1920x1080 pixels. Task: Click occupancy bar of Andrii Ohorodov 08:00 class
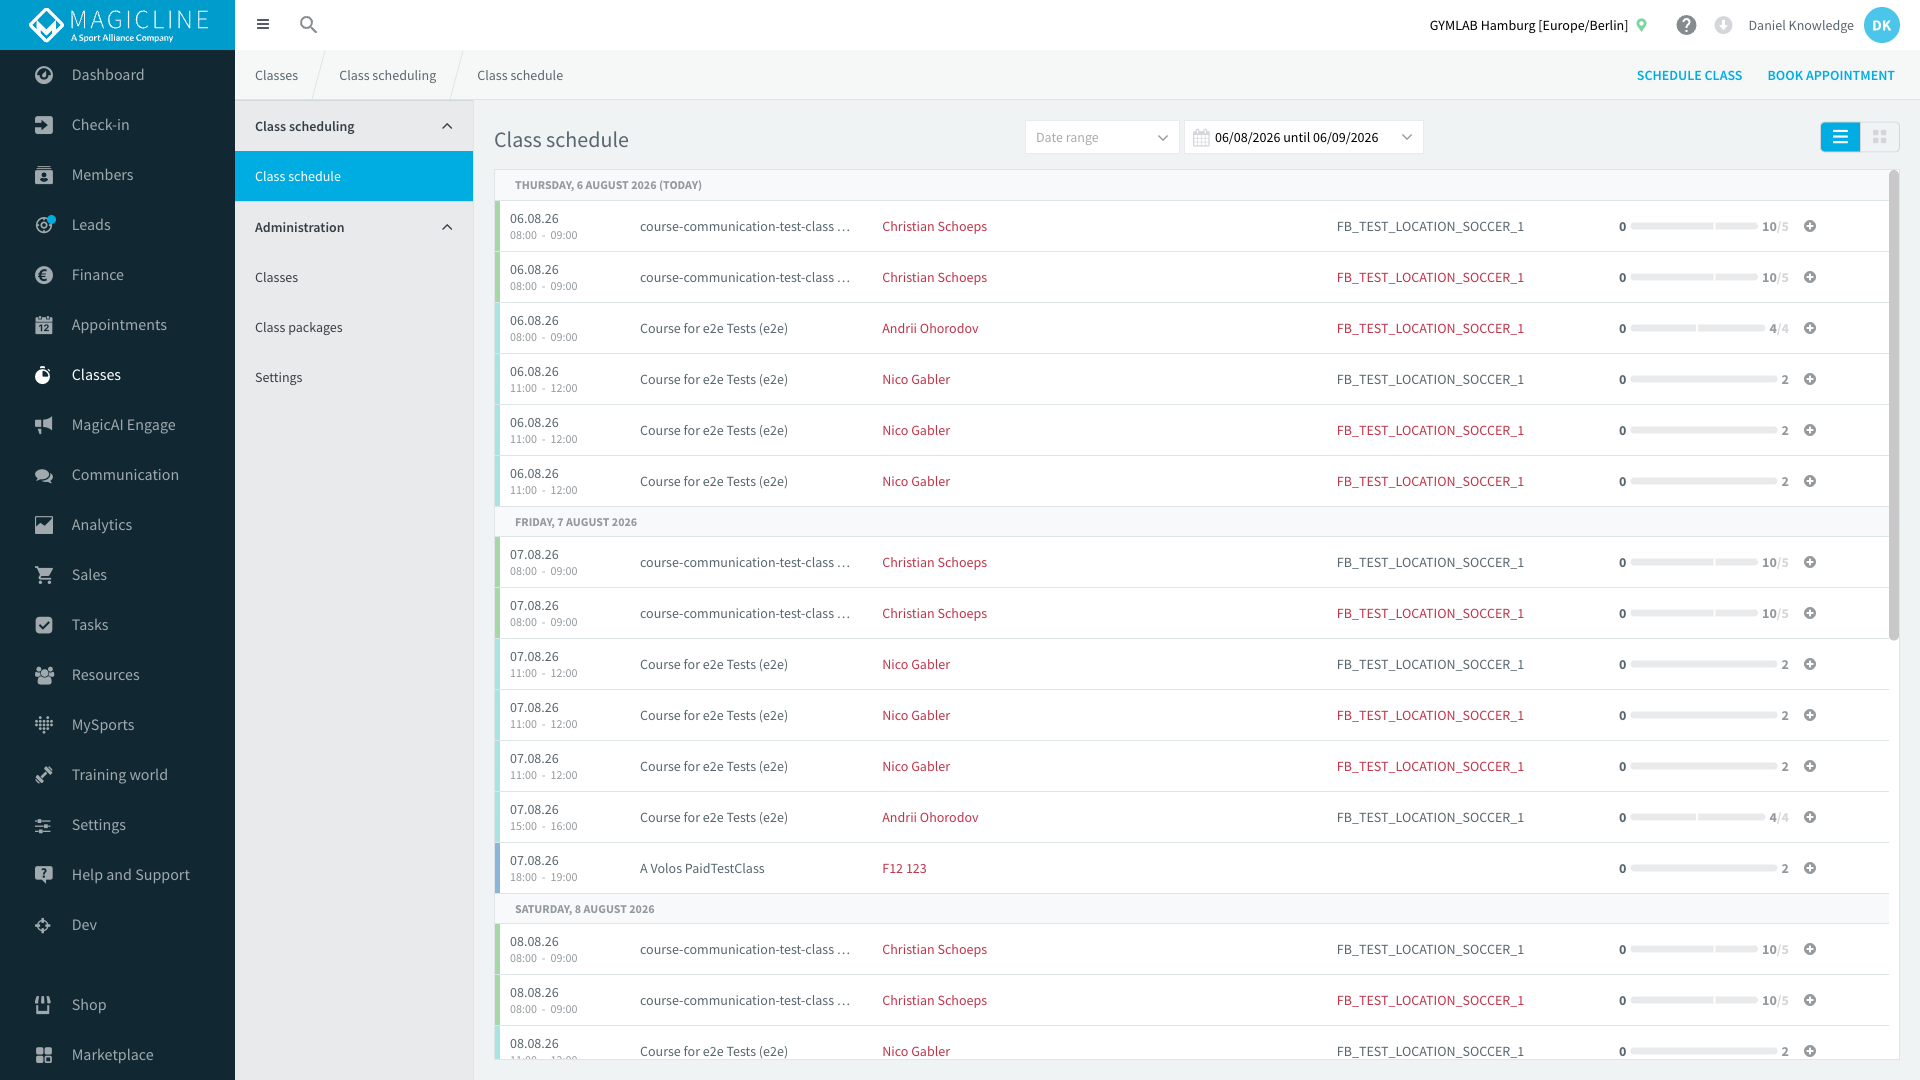[x=1698, y=328]
